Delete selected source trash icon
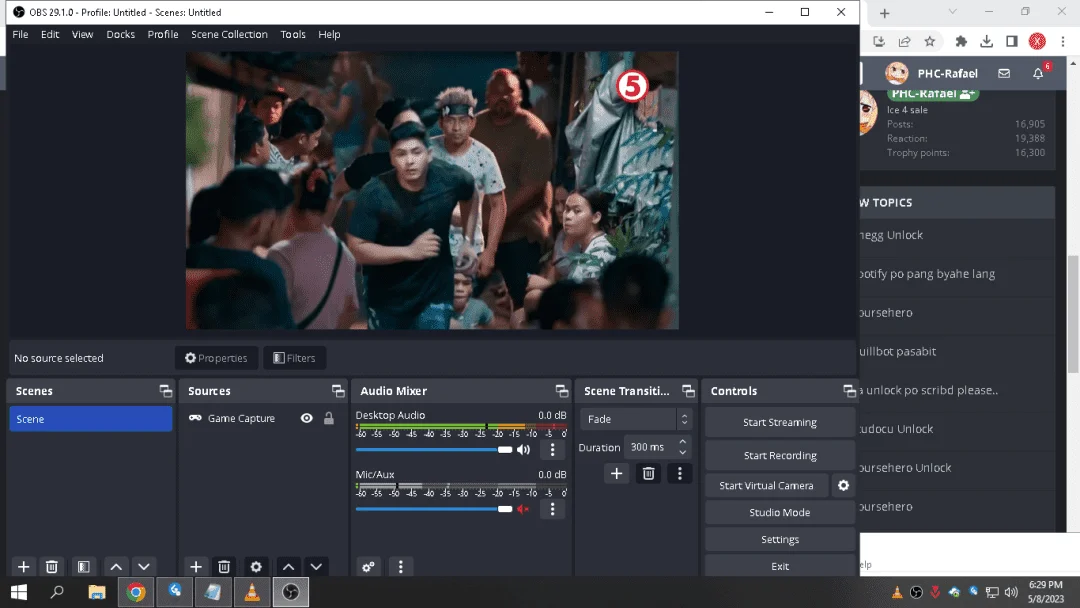This screenshot has width=1080, height=608. point(224,567)
